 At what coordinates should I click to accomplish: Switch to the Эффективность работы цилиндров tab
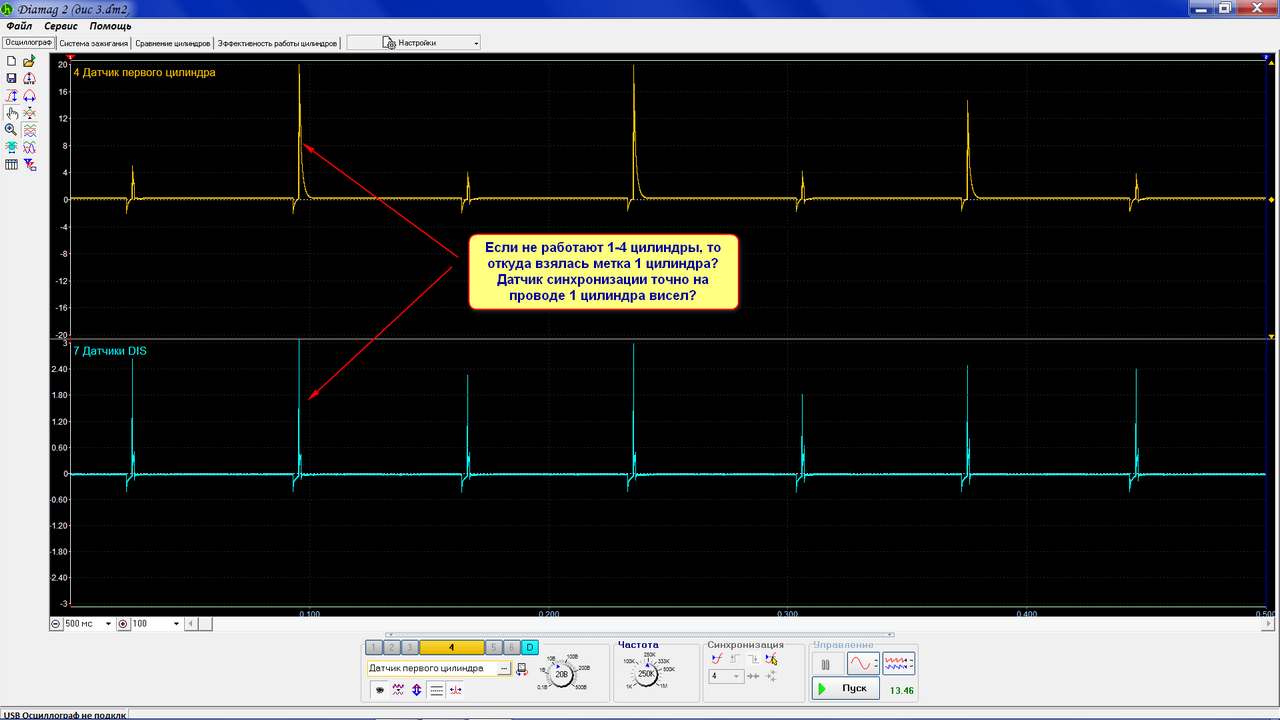(x=278, y=43)
